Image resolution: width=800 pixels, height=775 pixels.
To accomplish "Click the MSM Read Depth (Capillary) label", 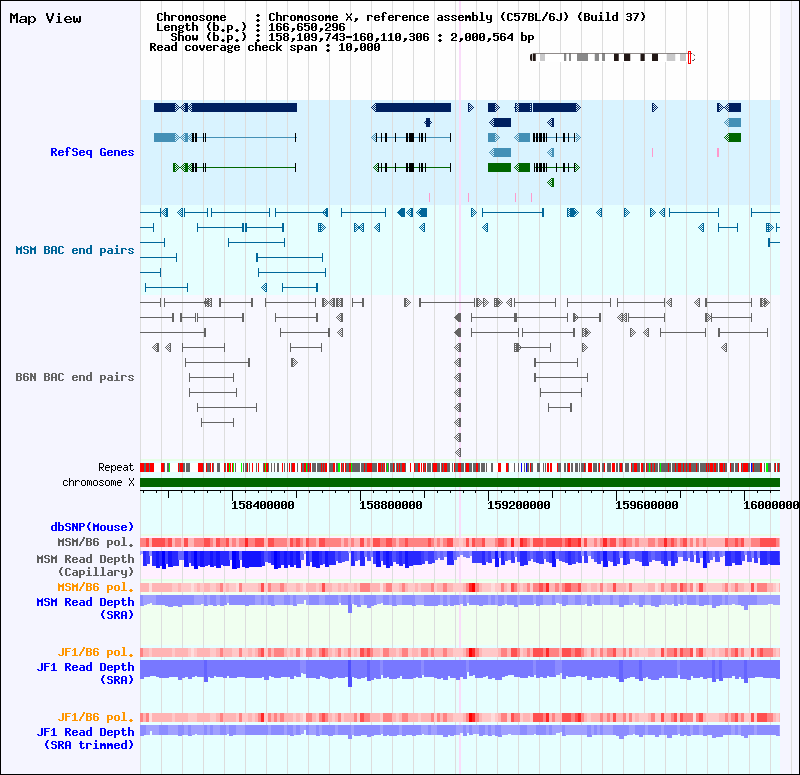I will (x=85, y=565).
